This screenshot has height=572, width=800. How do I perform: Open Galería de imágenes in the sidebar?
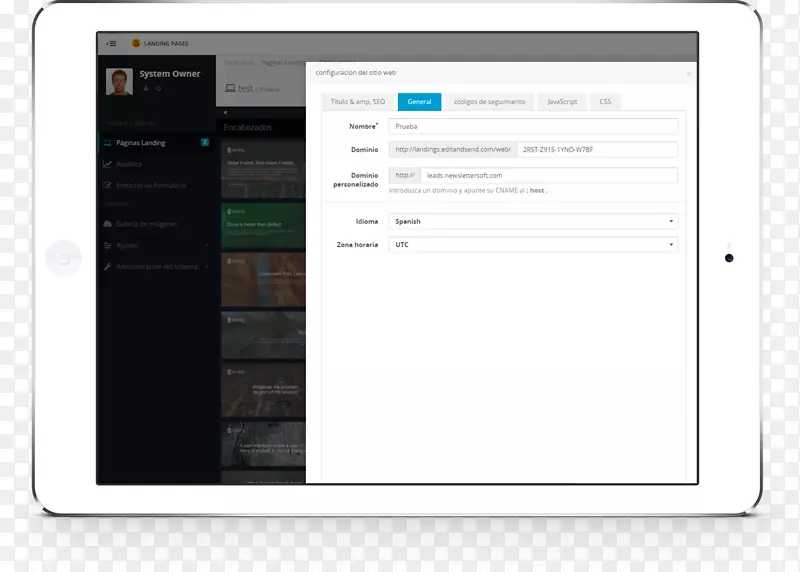151,224
